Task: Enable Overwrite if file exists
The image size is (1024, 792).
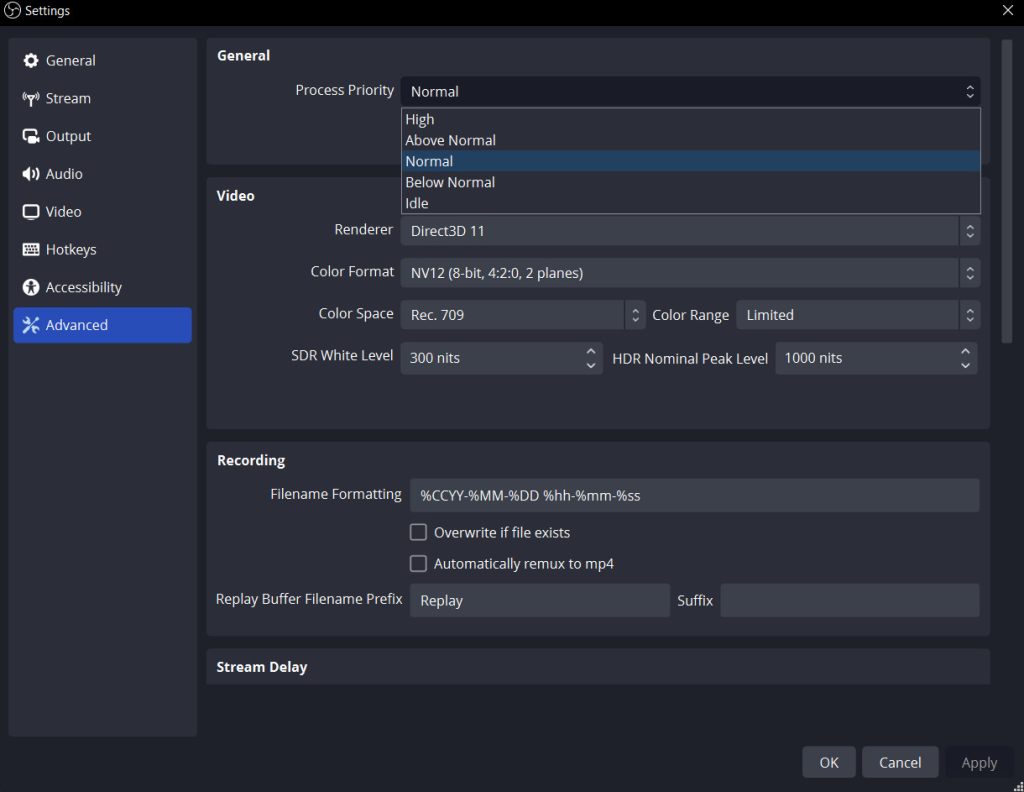Action: [x=418, y=533]
